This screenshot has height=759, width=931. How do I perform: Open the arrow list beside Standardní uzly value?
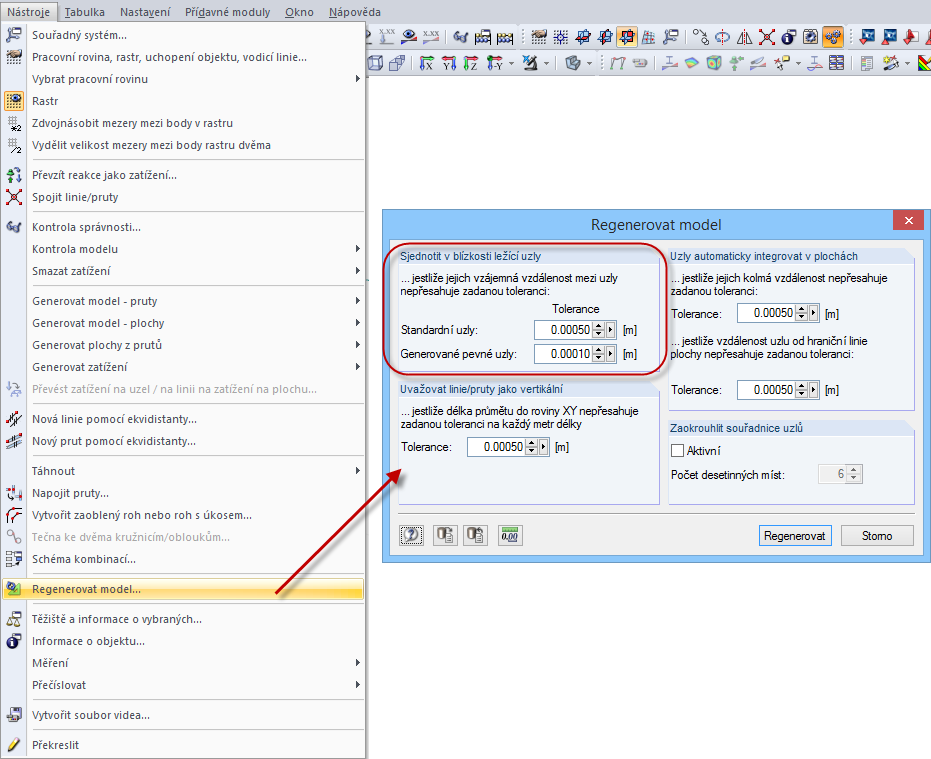[x=610, y=330]
